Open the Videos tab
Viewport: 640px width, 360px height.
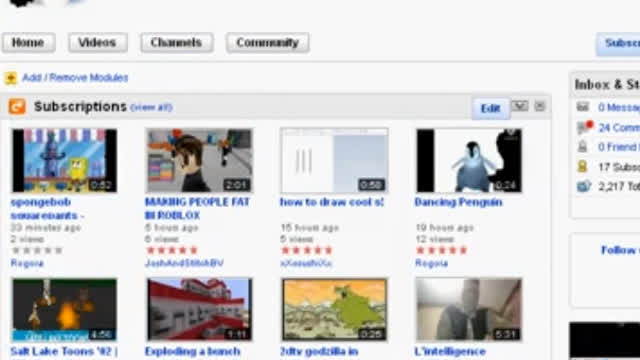(98, 42)
